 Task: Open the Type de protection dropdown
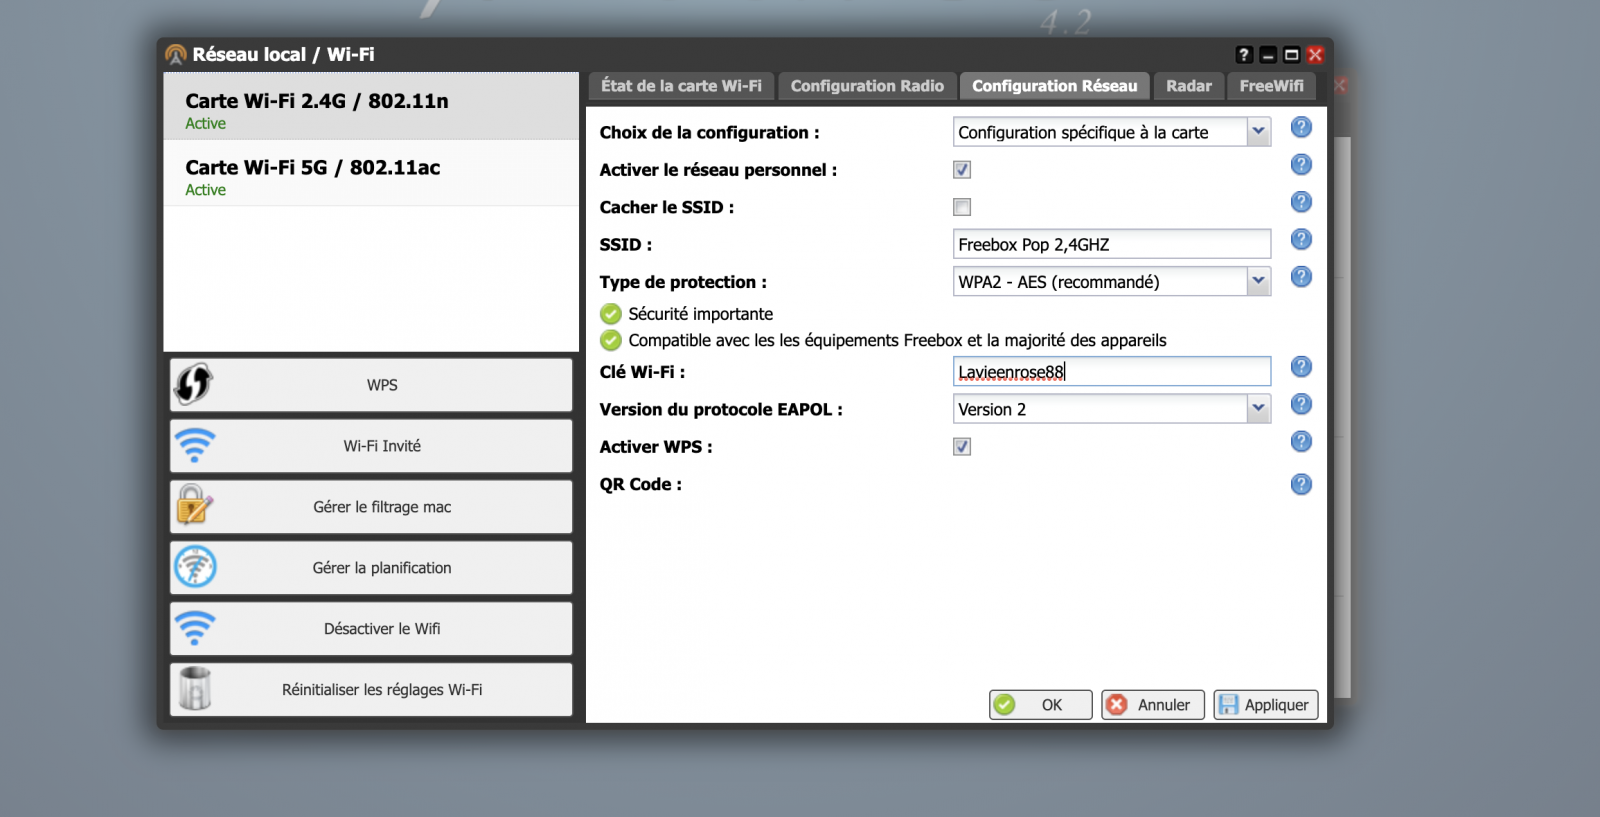[x=1258, y=282]
